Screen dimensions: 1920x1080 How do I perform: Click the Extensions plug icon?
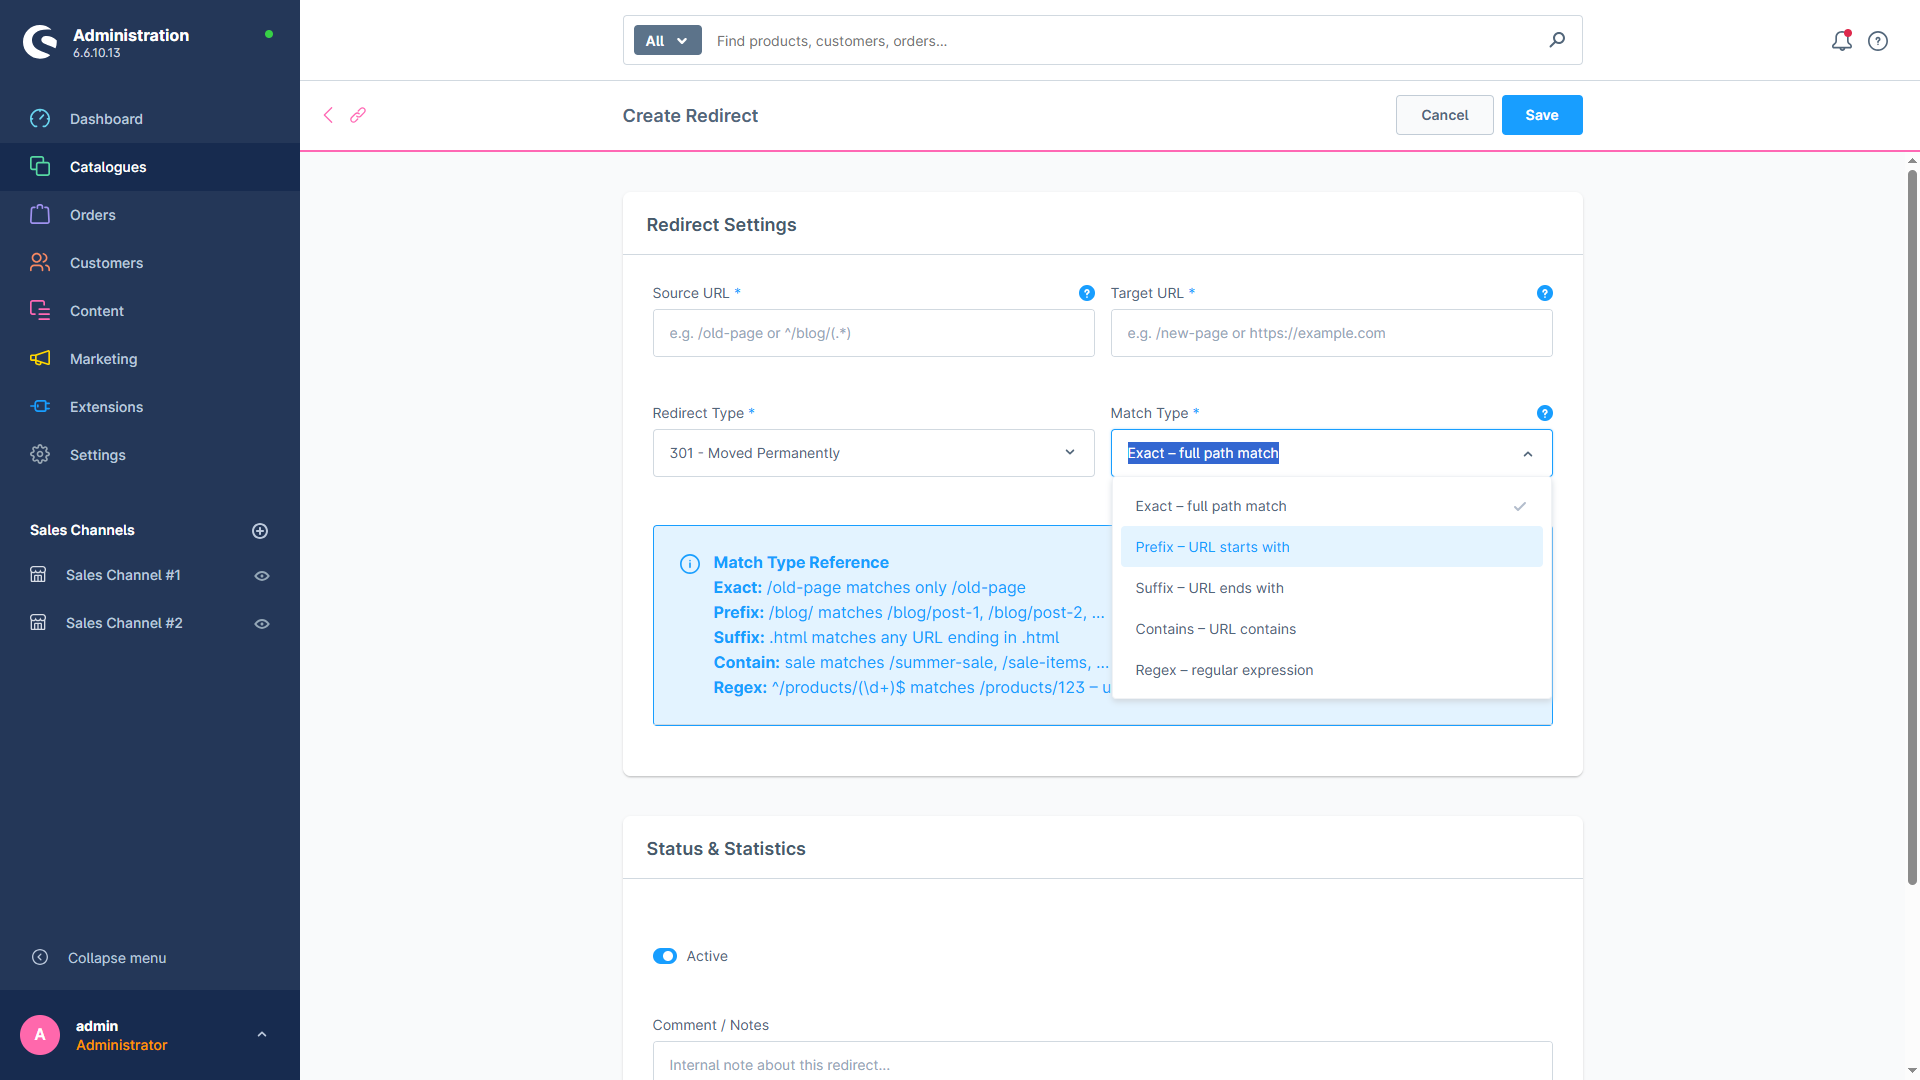click(40, 407)
